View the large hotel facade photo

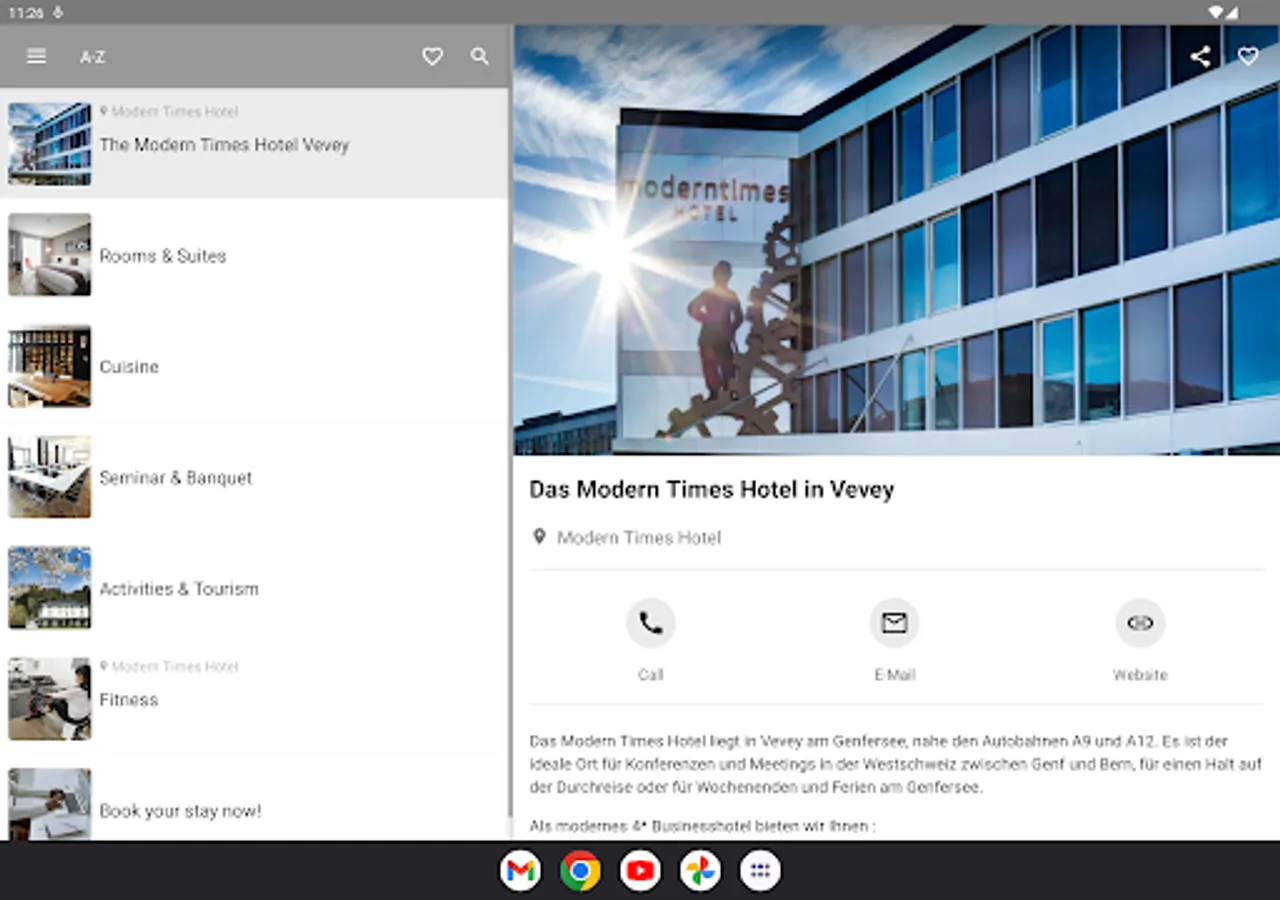pyautogui.click(x=897, y=240)
